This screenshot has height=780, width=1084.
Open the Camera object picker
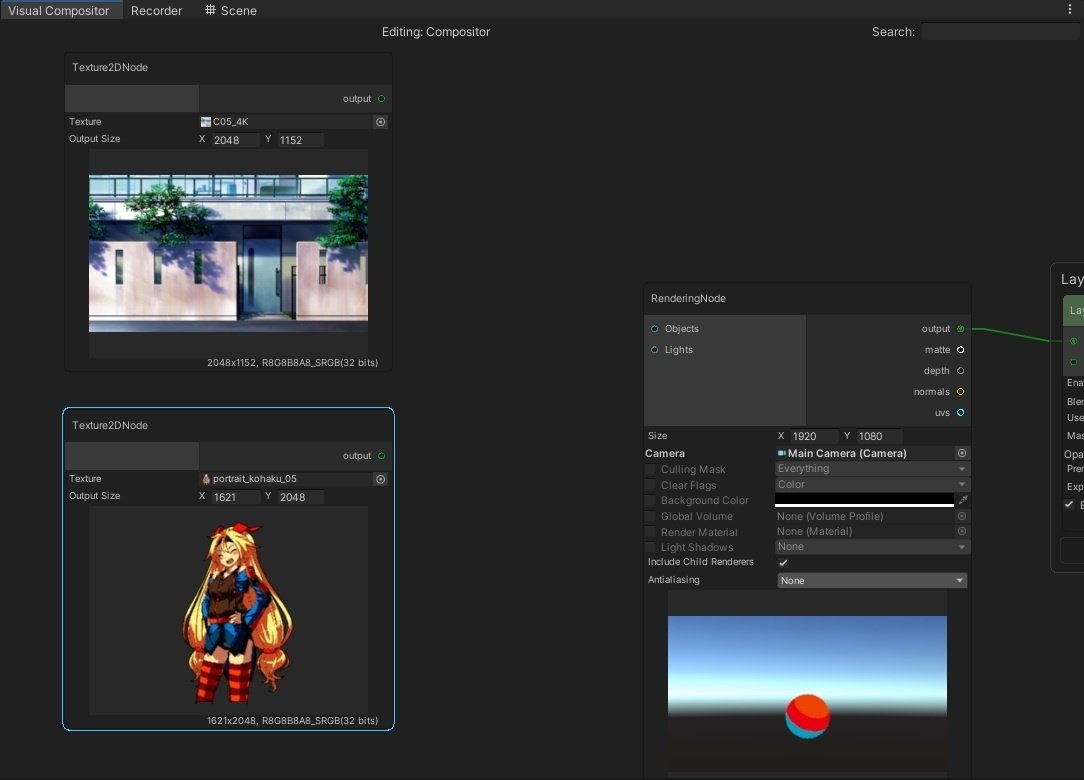pyautogui.click(x=962, y=453)
